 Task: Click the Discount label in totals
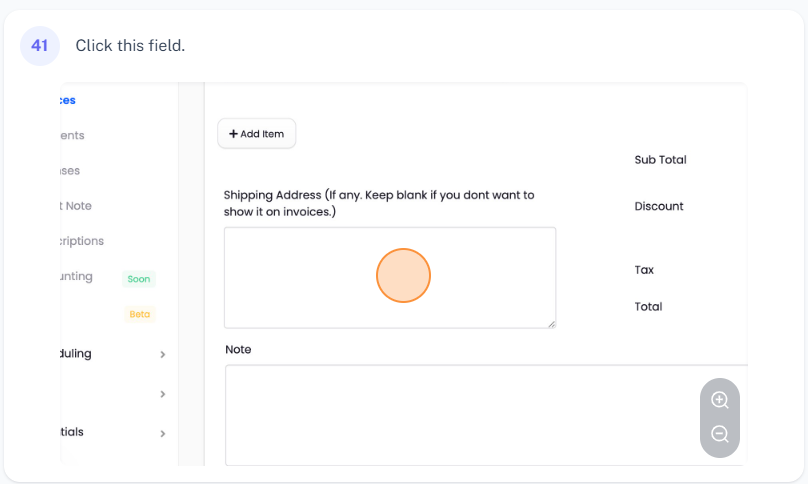click(x=659, y=206)
